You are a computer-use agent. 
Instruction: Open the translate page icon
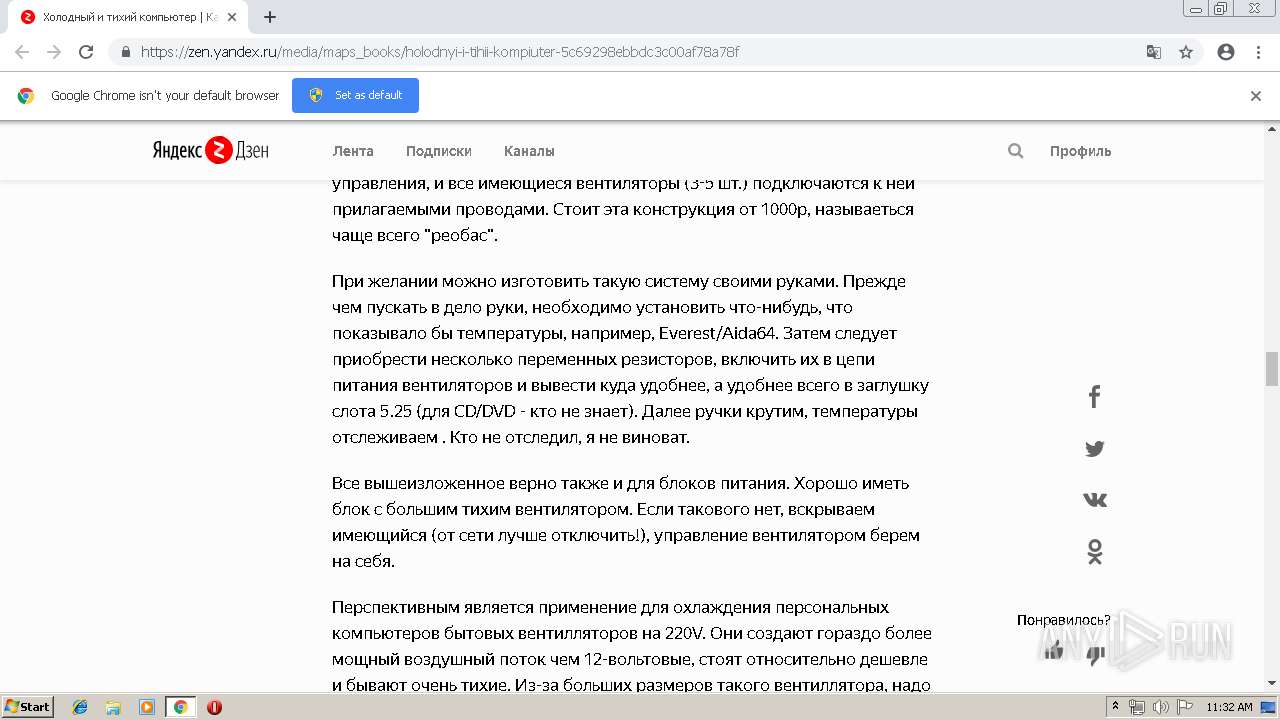(1154, 52)
